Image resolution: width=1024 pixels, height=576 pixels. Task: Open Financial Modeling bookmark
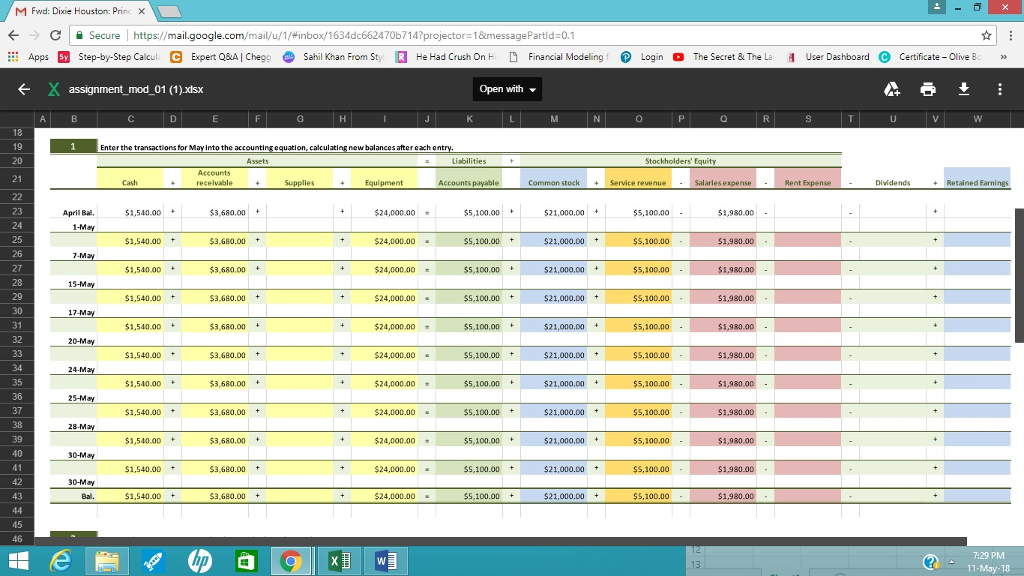(558, 57)
